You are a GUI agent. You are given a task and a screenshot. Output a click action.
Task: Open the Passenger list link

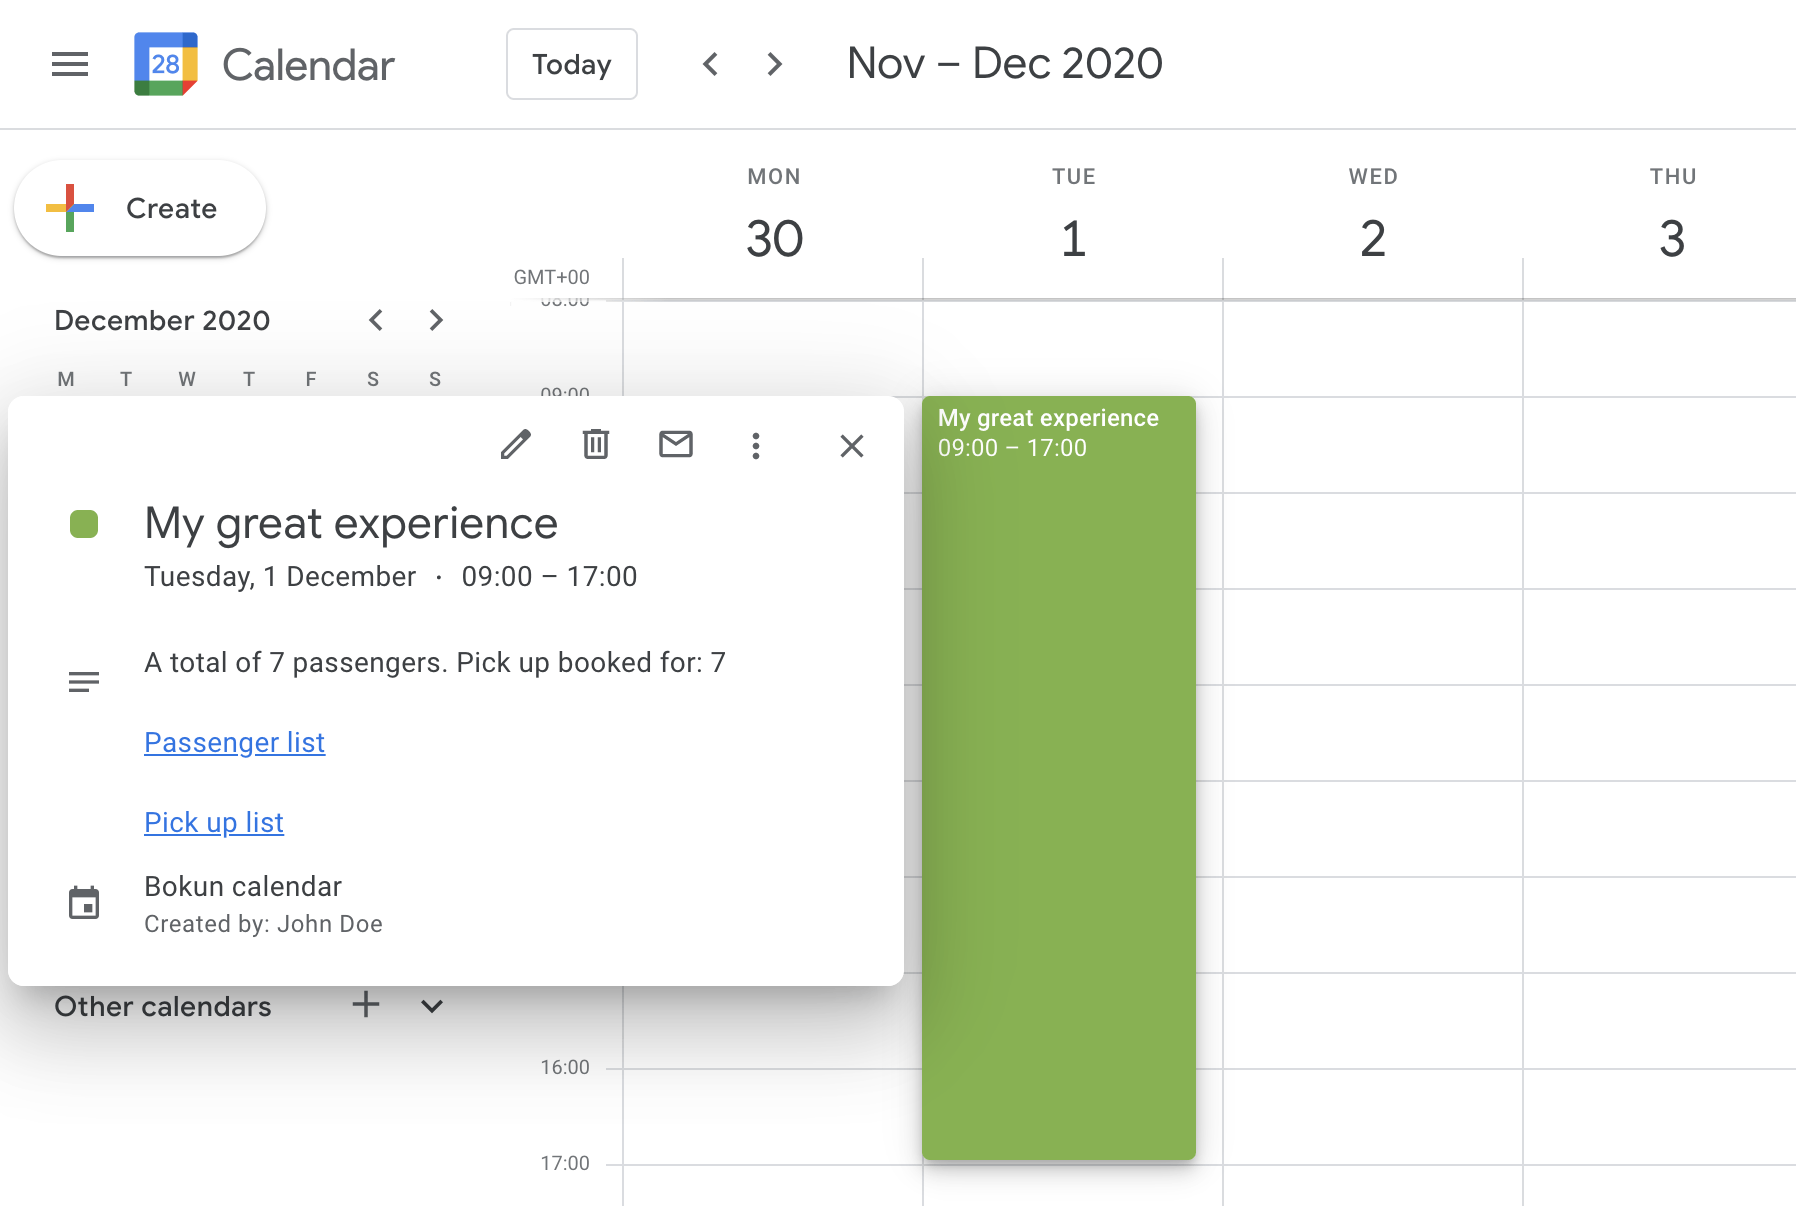click(234, 742)
